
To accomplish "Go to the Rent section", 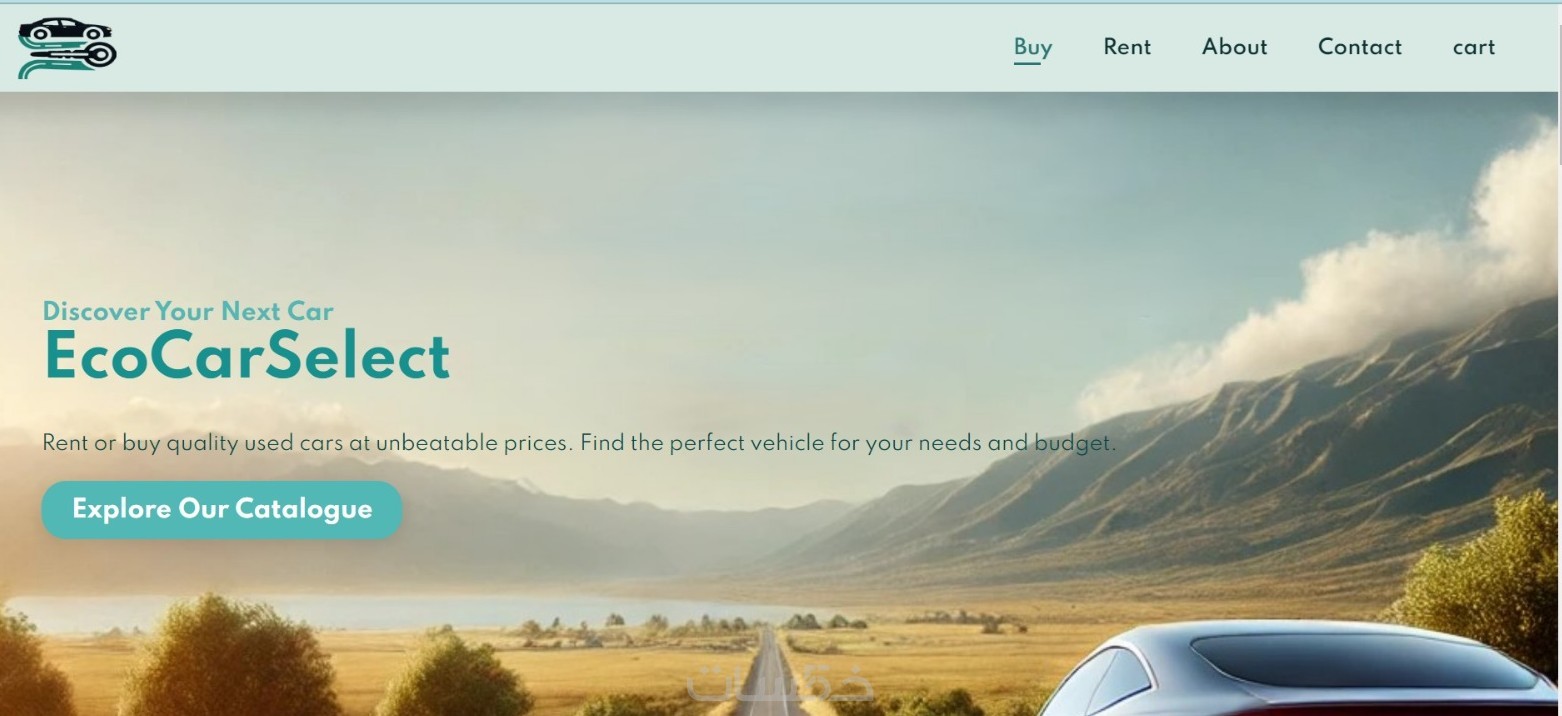I will (1127, 47).
